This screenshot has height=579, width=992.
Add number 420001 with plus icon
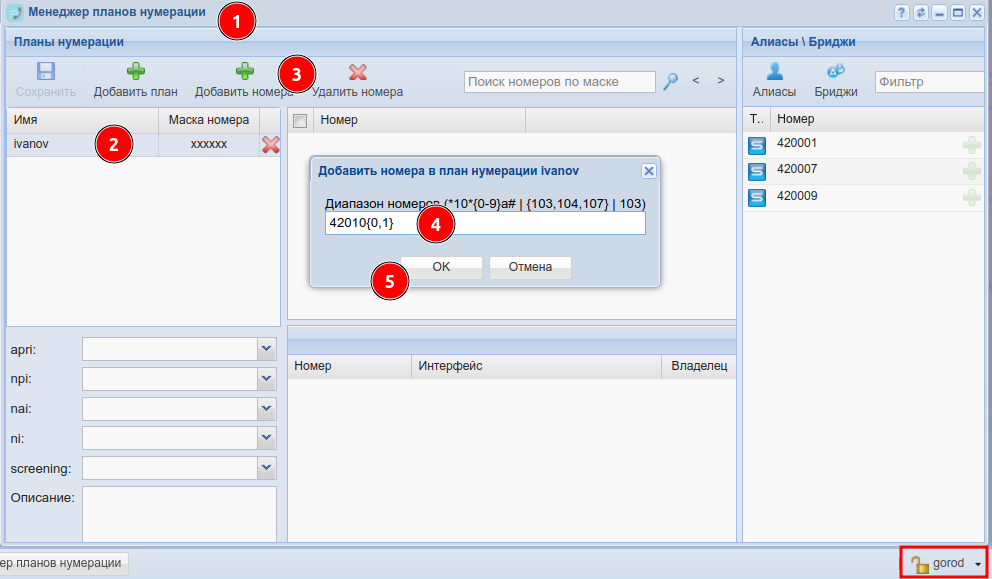[971, 145]
